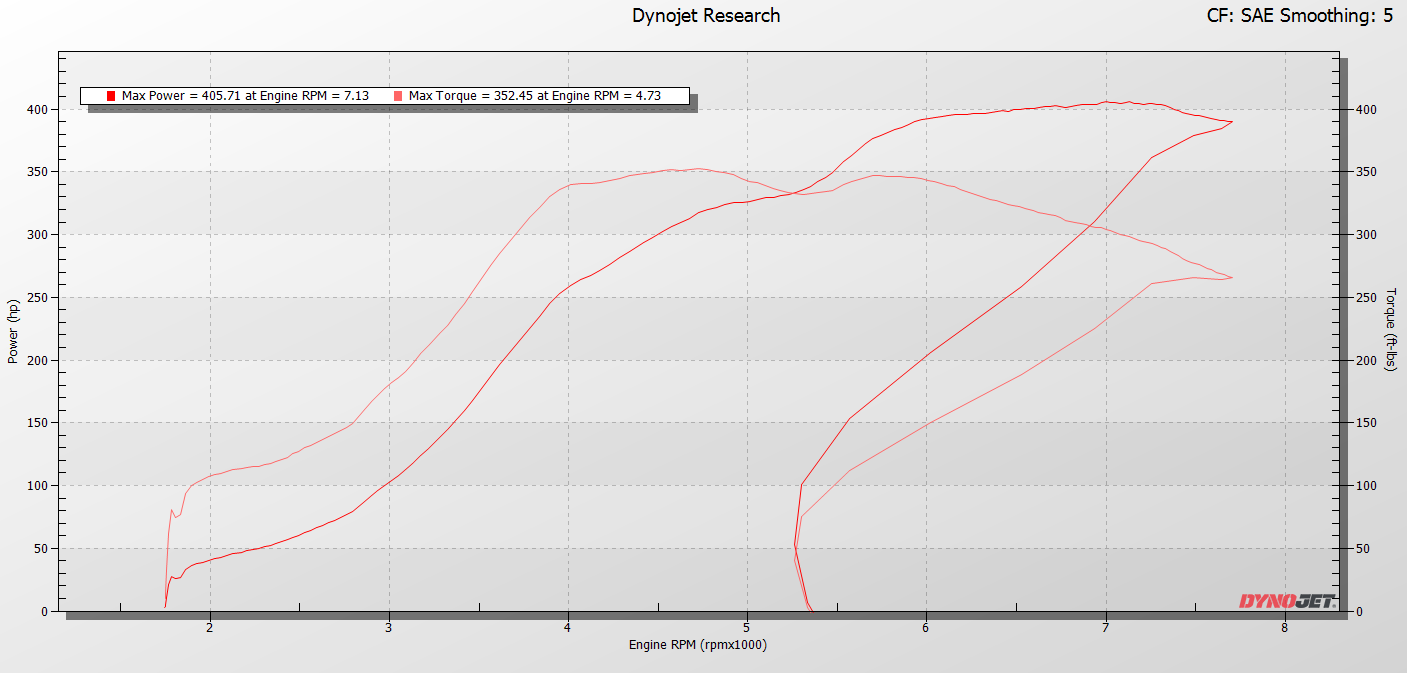Click the 3 tick label on RPM axis
This screenshot has width=1407, height=673.
coord(389,628)
